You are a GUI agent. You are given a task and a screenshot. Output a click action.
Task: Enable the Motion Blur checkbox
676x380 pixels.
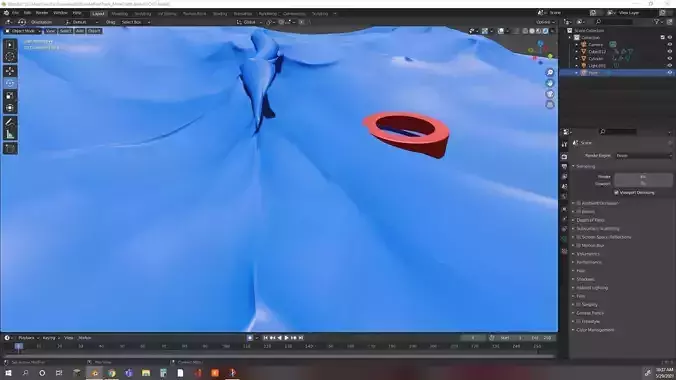pos(579,245)
